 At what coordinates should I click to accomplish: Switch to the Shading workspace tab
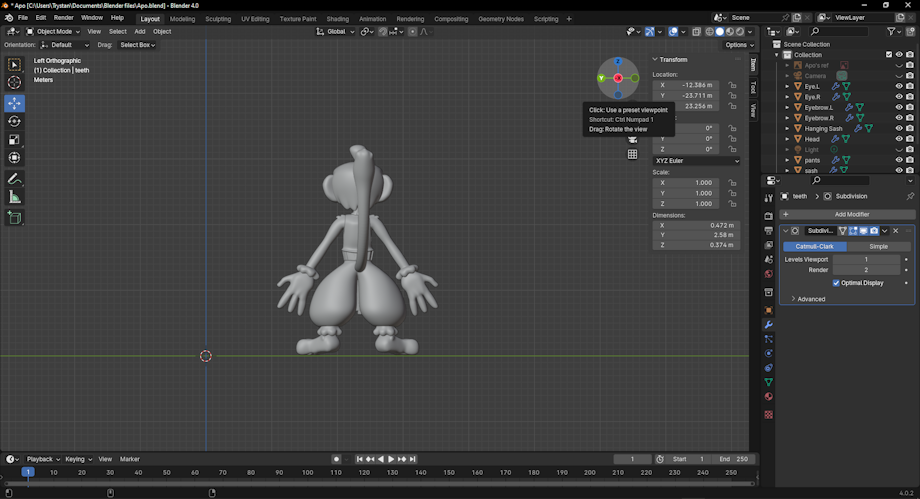(x=337, y=19)
